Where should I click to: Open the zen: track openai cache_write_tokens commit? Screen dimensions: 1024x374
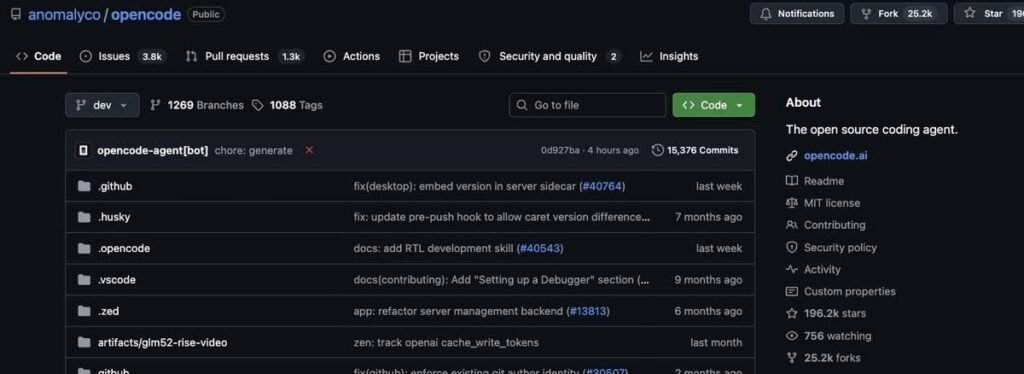click(x=446, y=343)
